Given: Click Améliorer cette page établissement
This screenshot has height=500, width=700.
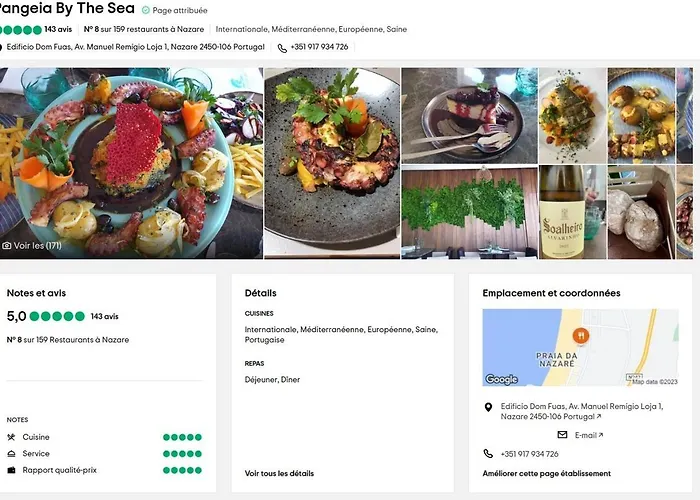Looking at the screenshot, I should (546, 473).
